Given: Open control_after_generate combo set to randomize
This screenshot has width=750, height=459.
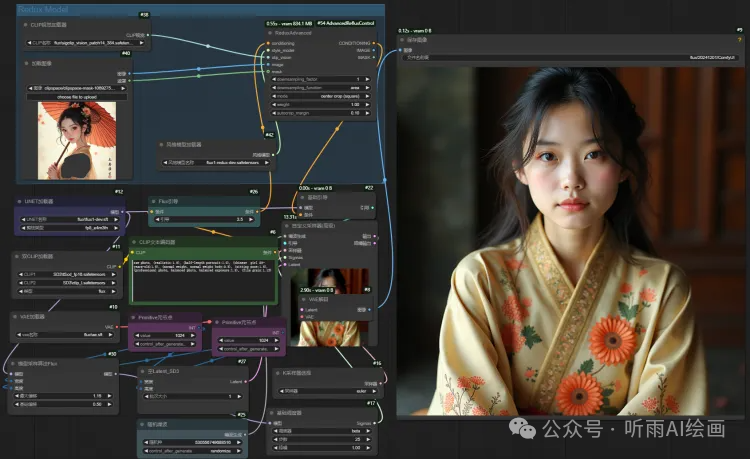Looking at the screenshot, I should click(x=192, y=451).
